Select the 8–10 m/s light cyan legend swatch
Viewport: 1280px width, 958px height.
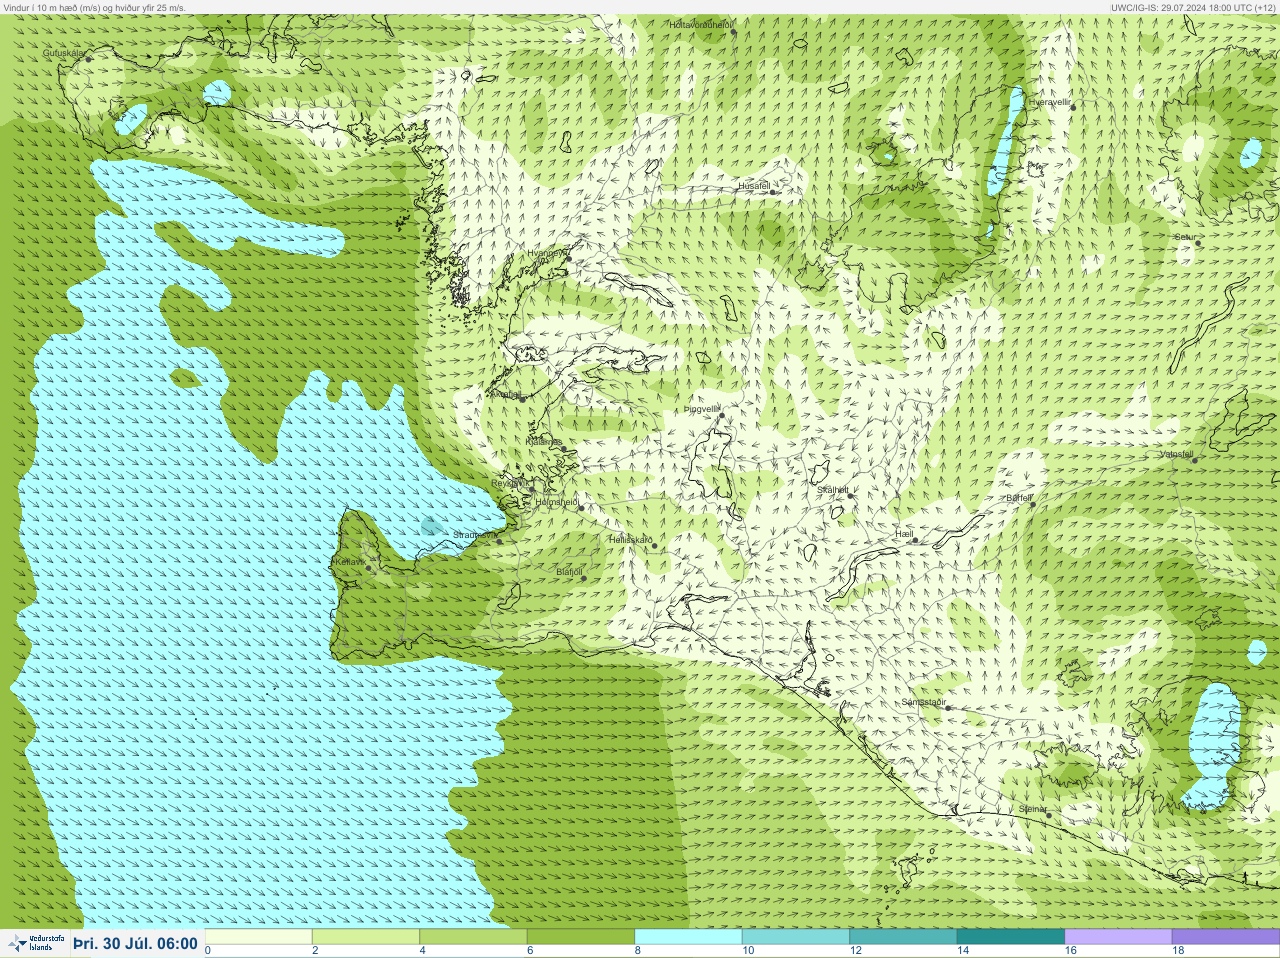pos(688,937)
